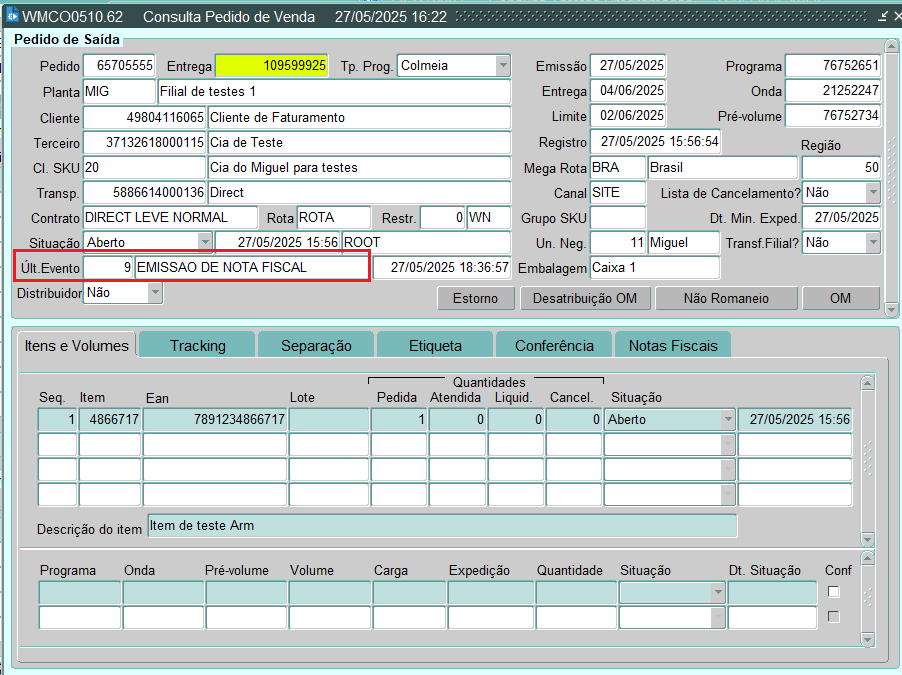The height and width of the screenshot is (675, 902).
Task: Click the Canal field SITE
Action: coord(618,192)
